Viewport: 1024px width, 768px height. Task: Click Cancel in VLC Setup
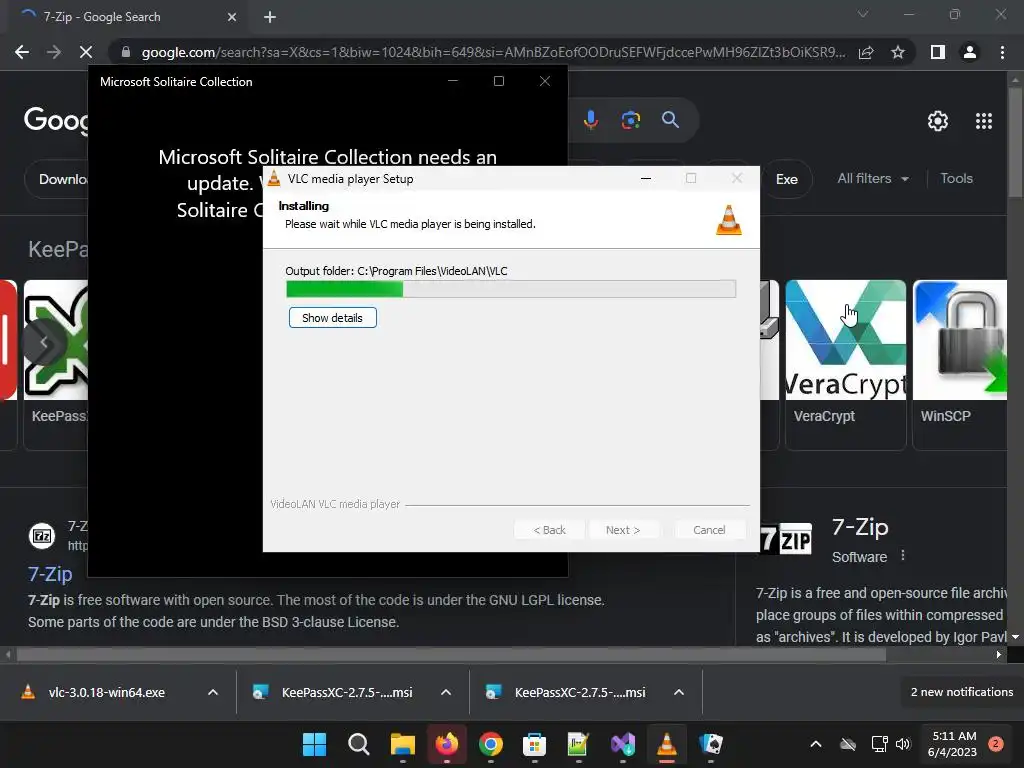709,530
